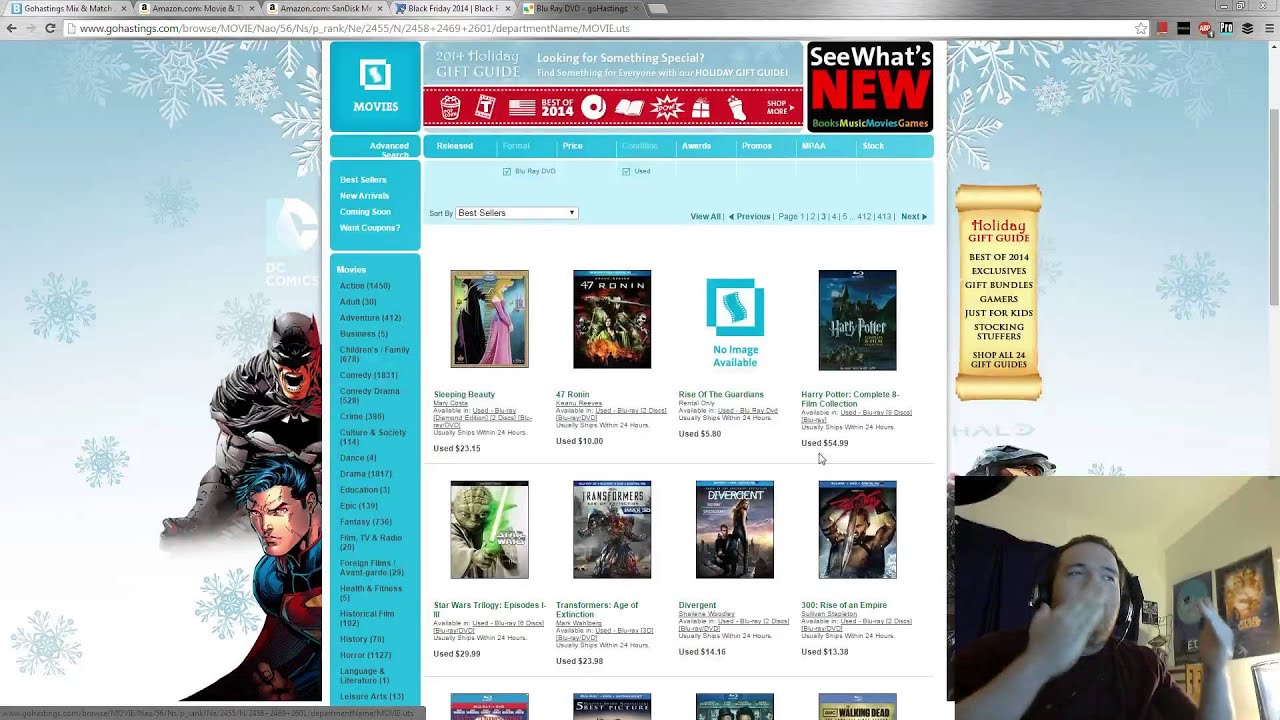Switch to the Amazon.com SanDisk tab
Viewport: 1280px width, 720px height.
323,8
